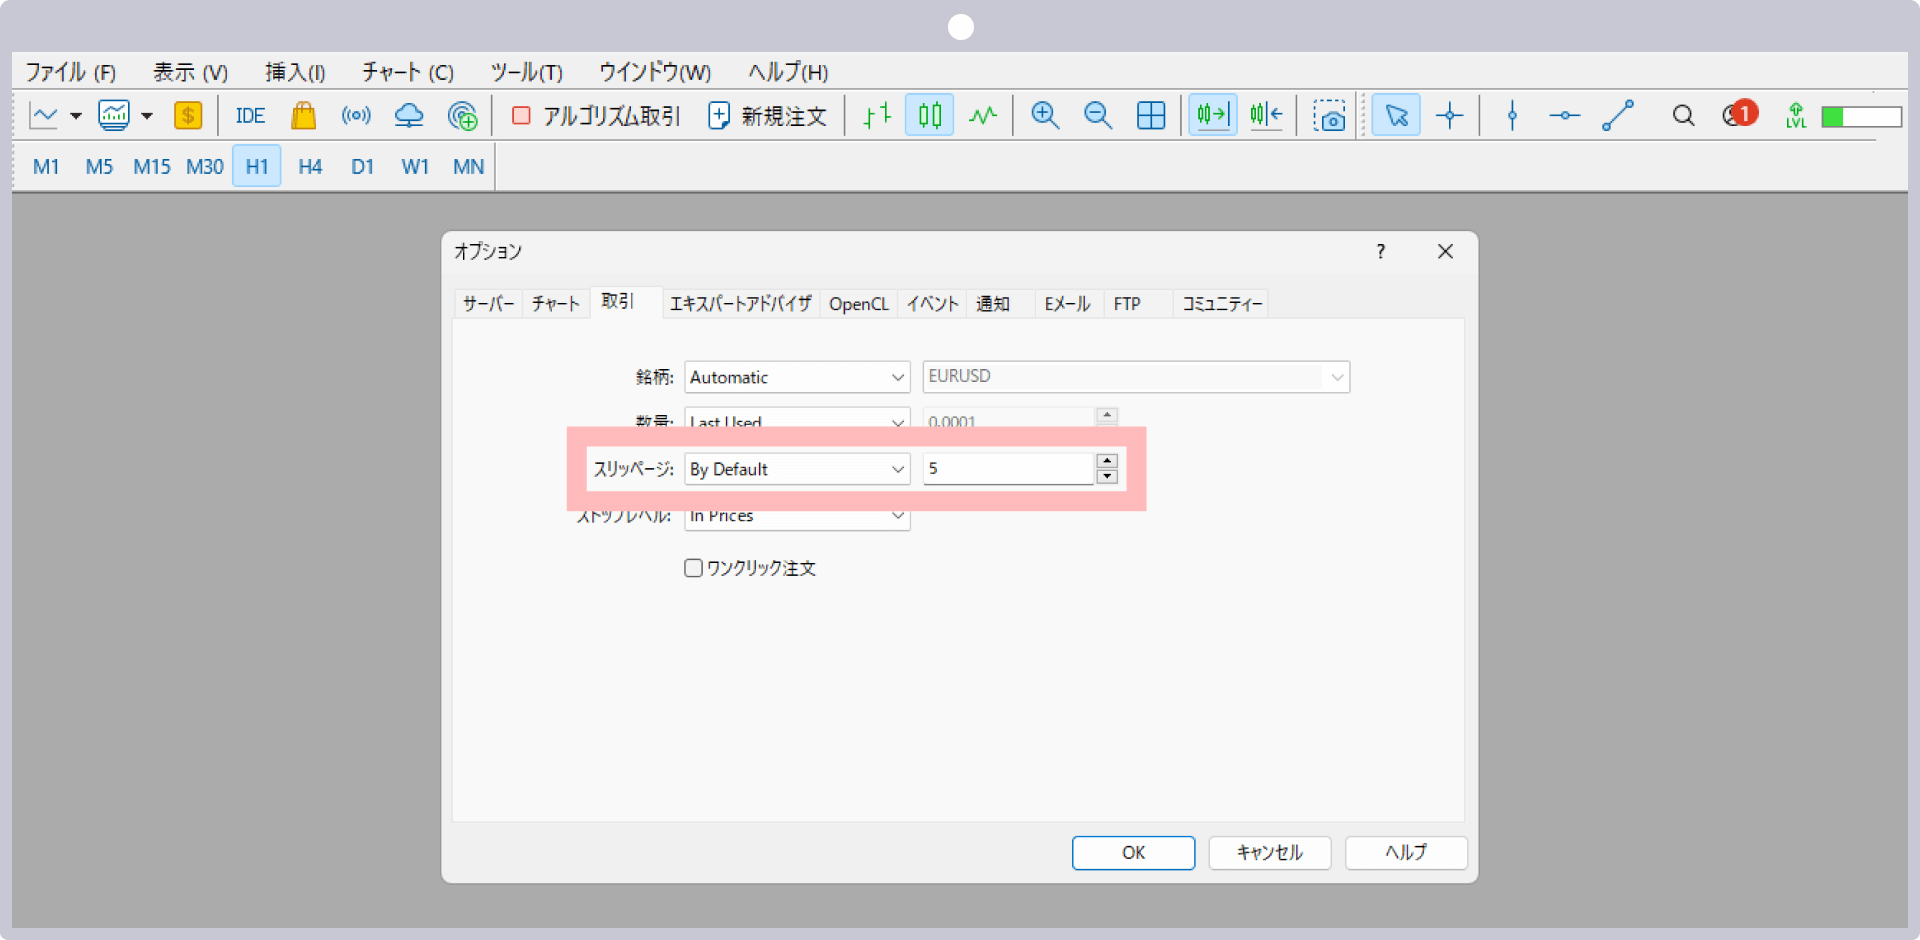This screenshot has width=1920, height=940.
Task: Draw a horizontal line tool
Action: pos(1565,116)
